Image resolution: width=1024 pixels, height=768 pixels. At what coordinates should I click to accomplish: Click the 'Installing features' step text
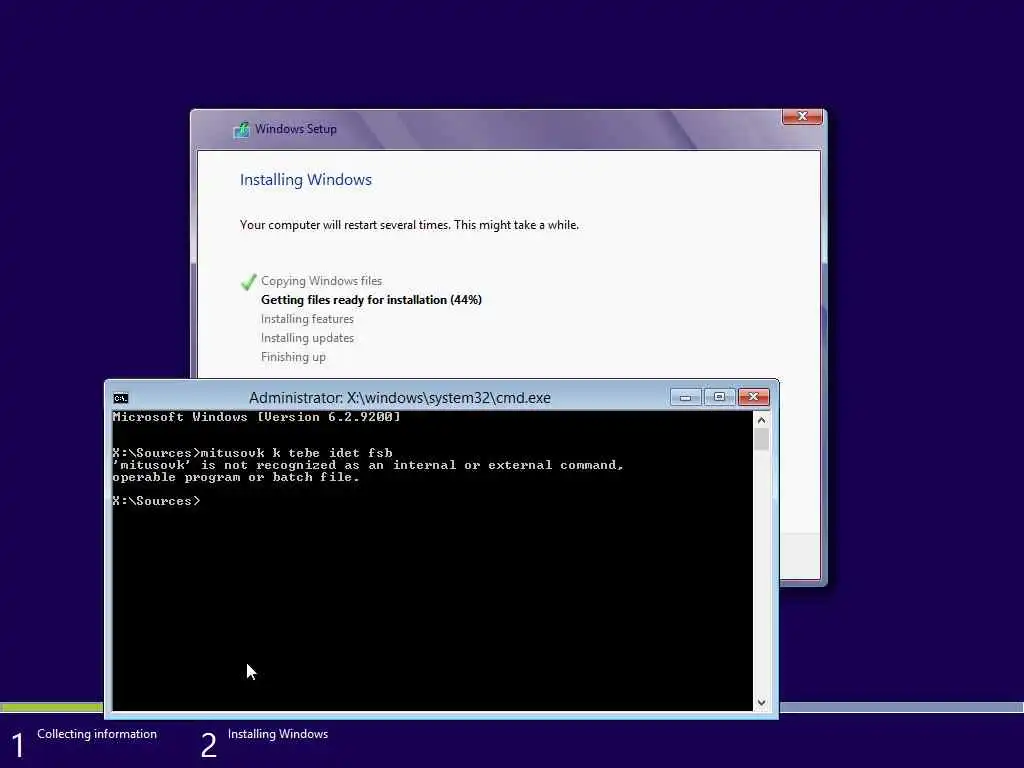tap(307, 319)
